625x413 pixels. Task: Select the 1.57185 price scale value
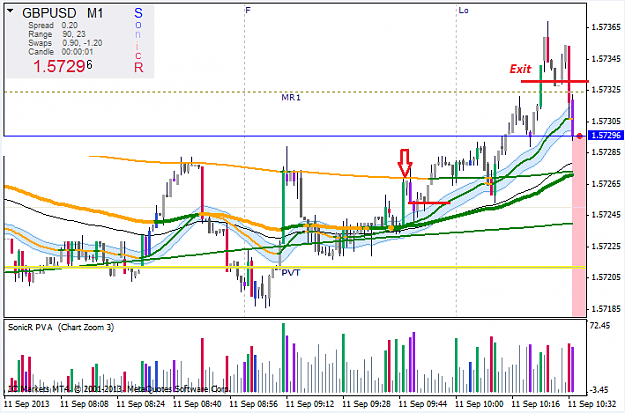(606, 309)
